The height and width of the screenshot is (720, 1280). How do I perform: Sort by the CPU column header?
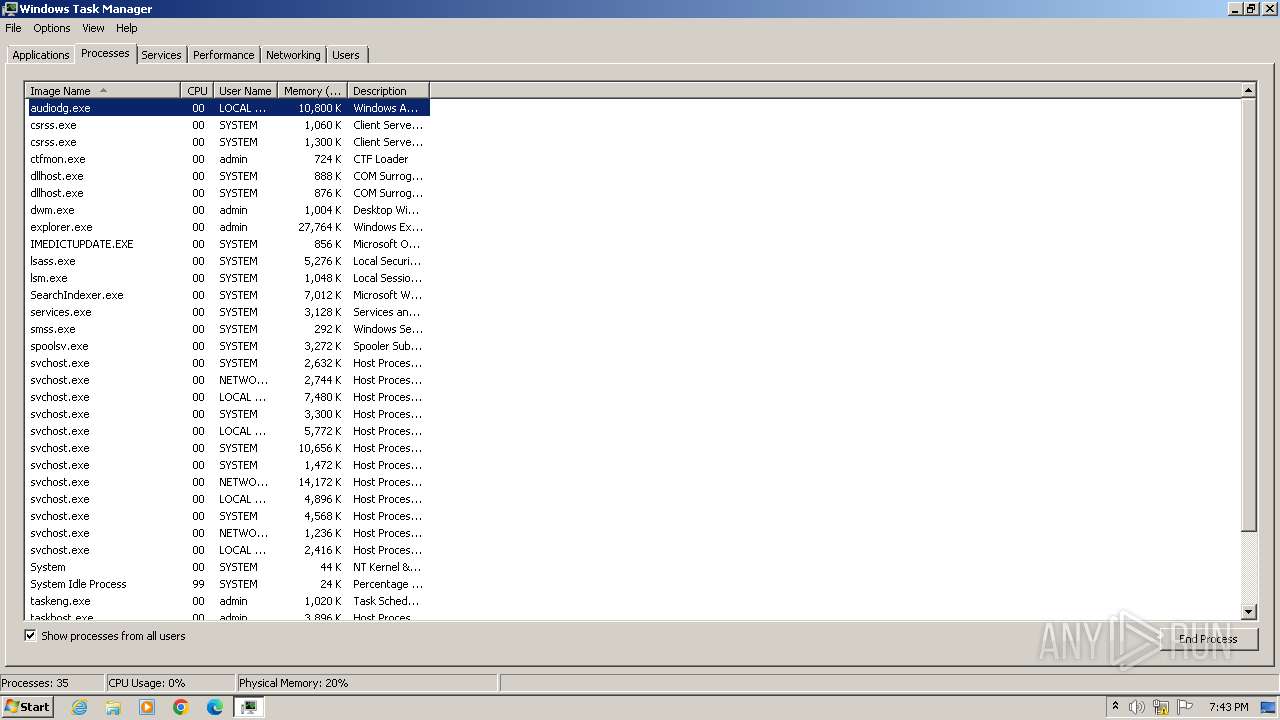[x=197, y=91]
